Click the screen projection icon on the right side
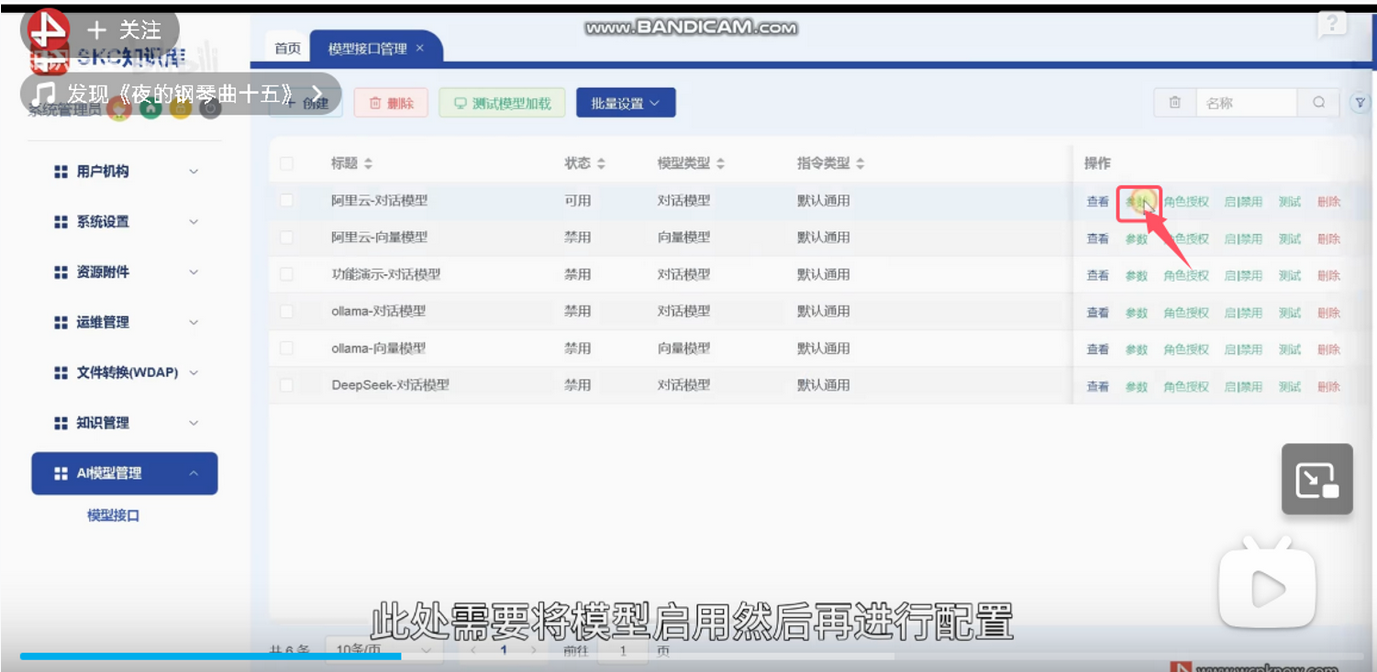The width and height of the screenshot is (1377, 672). [x=1316, y=478]
